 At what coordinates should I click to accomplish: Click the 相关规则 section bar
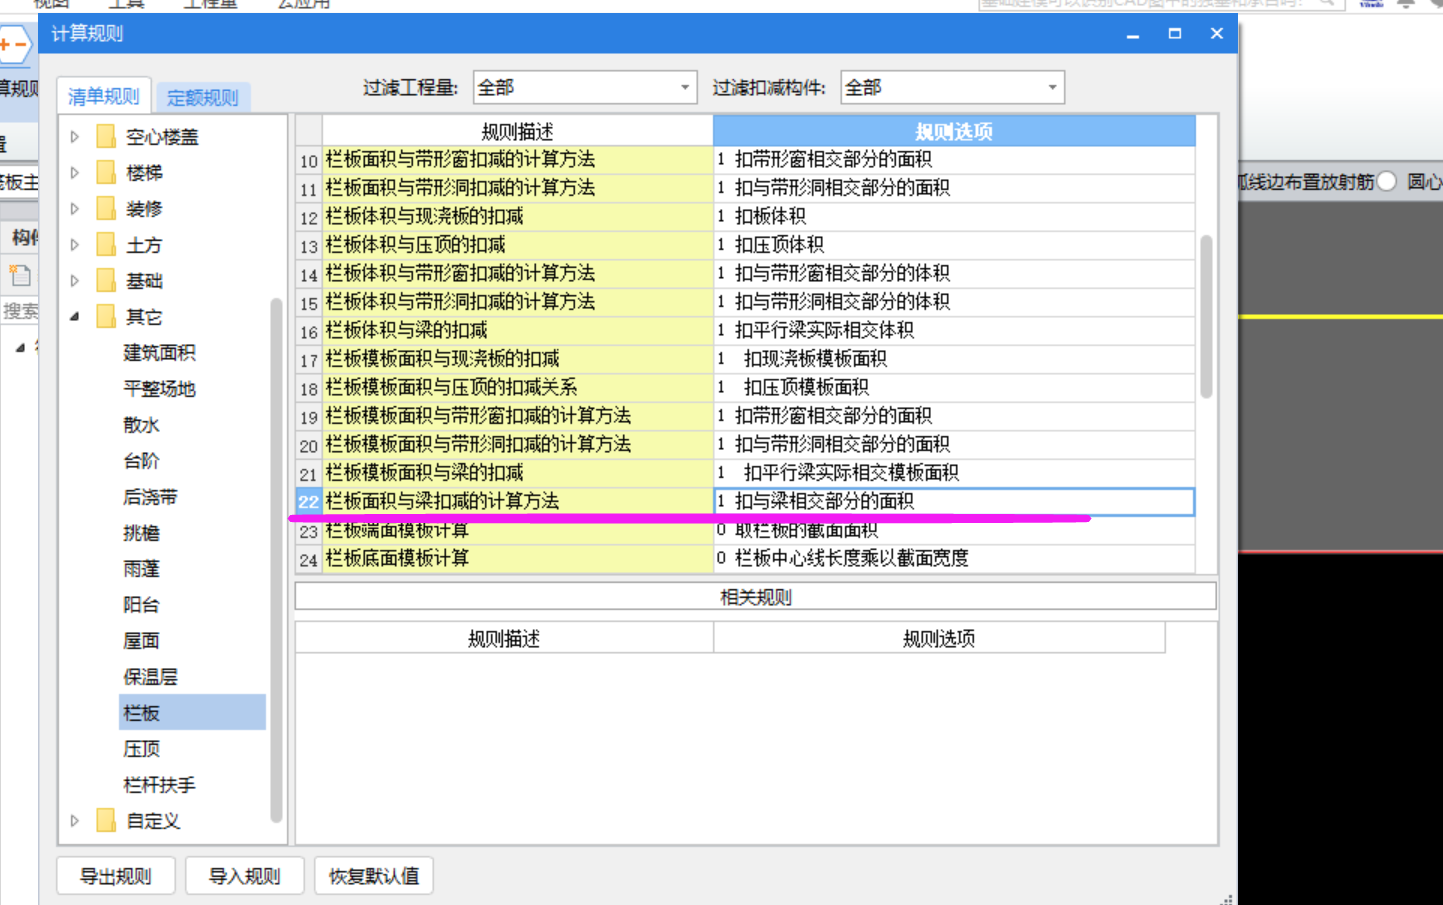[x=756, y=597]
